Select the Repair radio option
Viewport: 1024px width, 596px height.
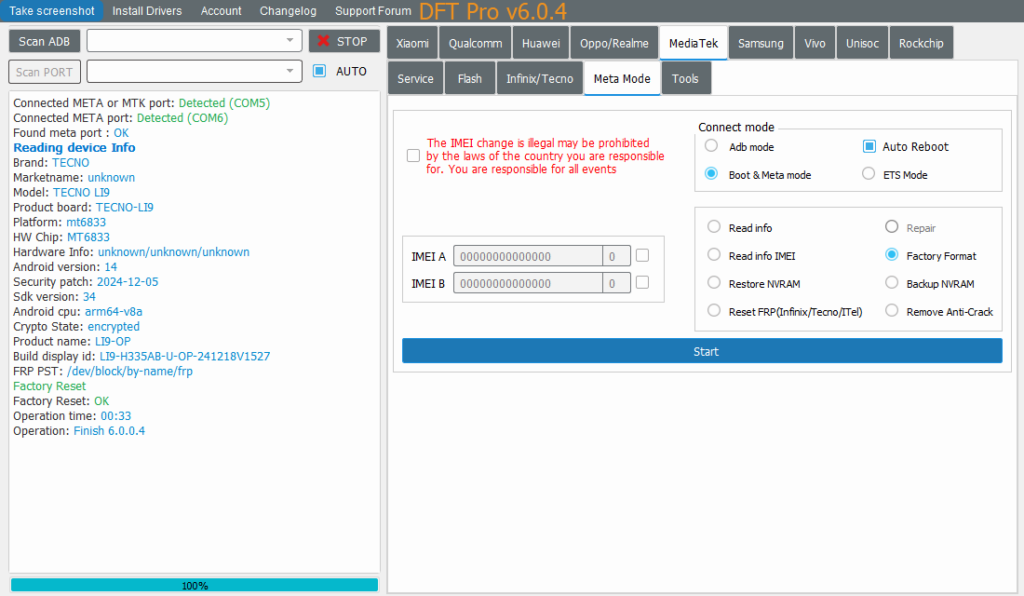[x=891, y=227]
